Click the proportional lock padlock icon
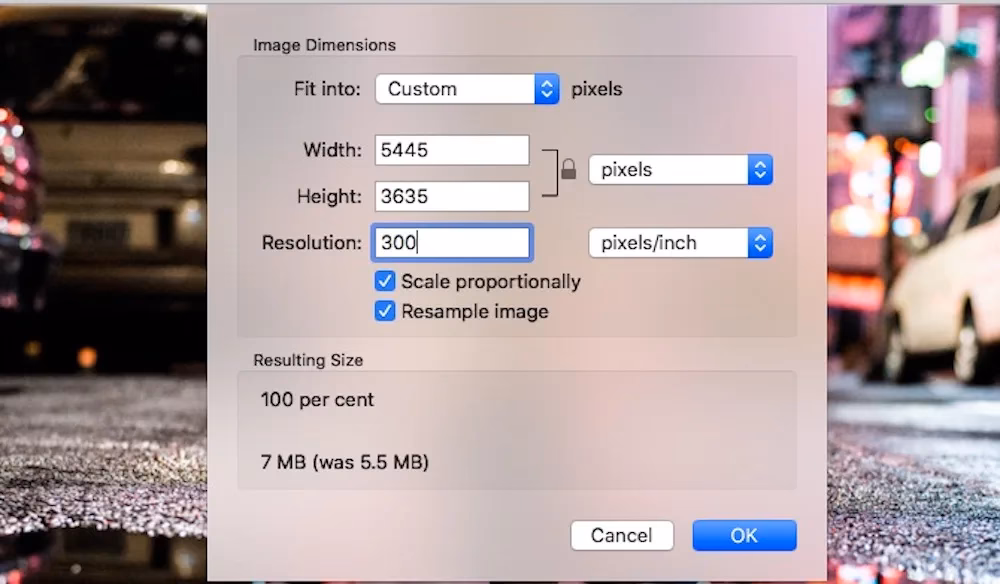 click(568, 170)
